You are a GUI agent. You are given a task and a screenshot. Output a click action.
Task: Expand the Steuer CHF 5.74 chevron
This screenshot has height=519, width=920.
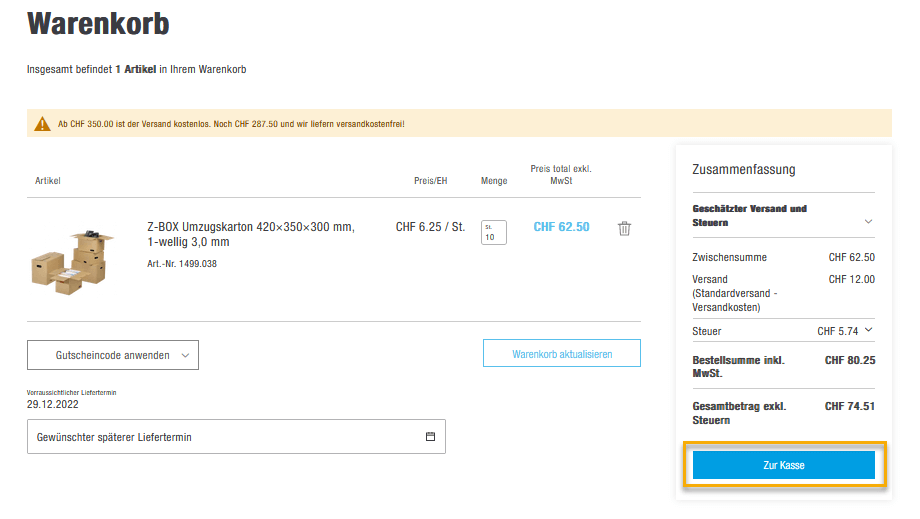pos(868,330)
